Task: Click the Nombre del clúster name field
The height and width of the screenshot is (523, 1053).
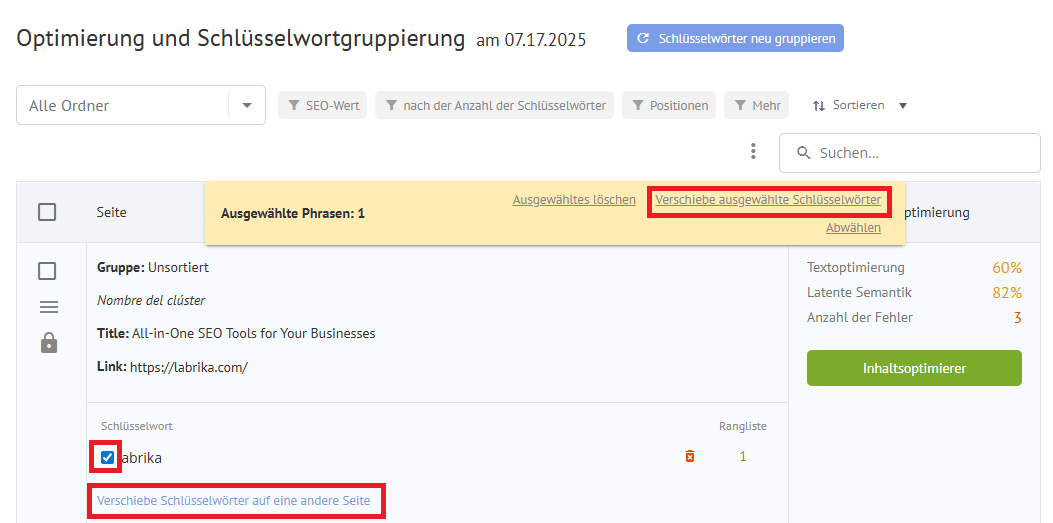Action: (151, 301)
